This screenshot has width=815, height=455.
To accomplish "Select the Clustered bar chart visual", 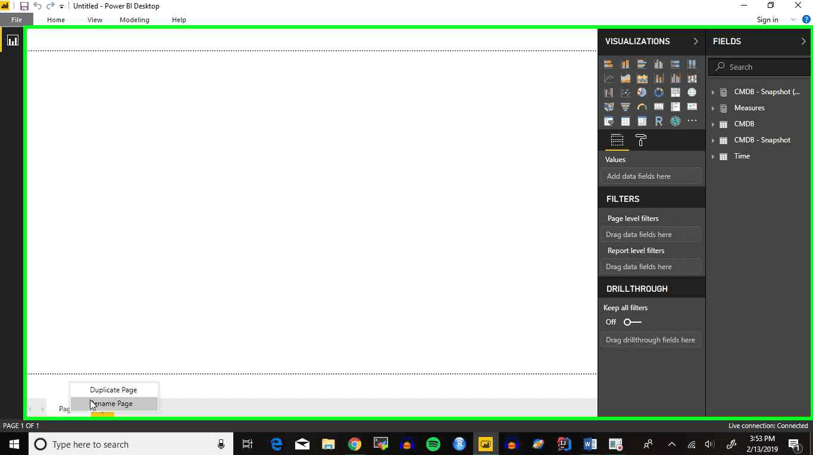I will coord(642,64).
